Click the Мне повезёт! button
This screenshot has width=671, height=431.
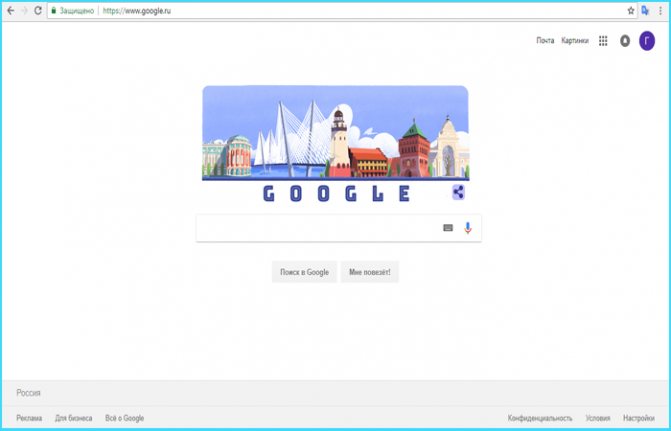[370, 272]
